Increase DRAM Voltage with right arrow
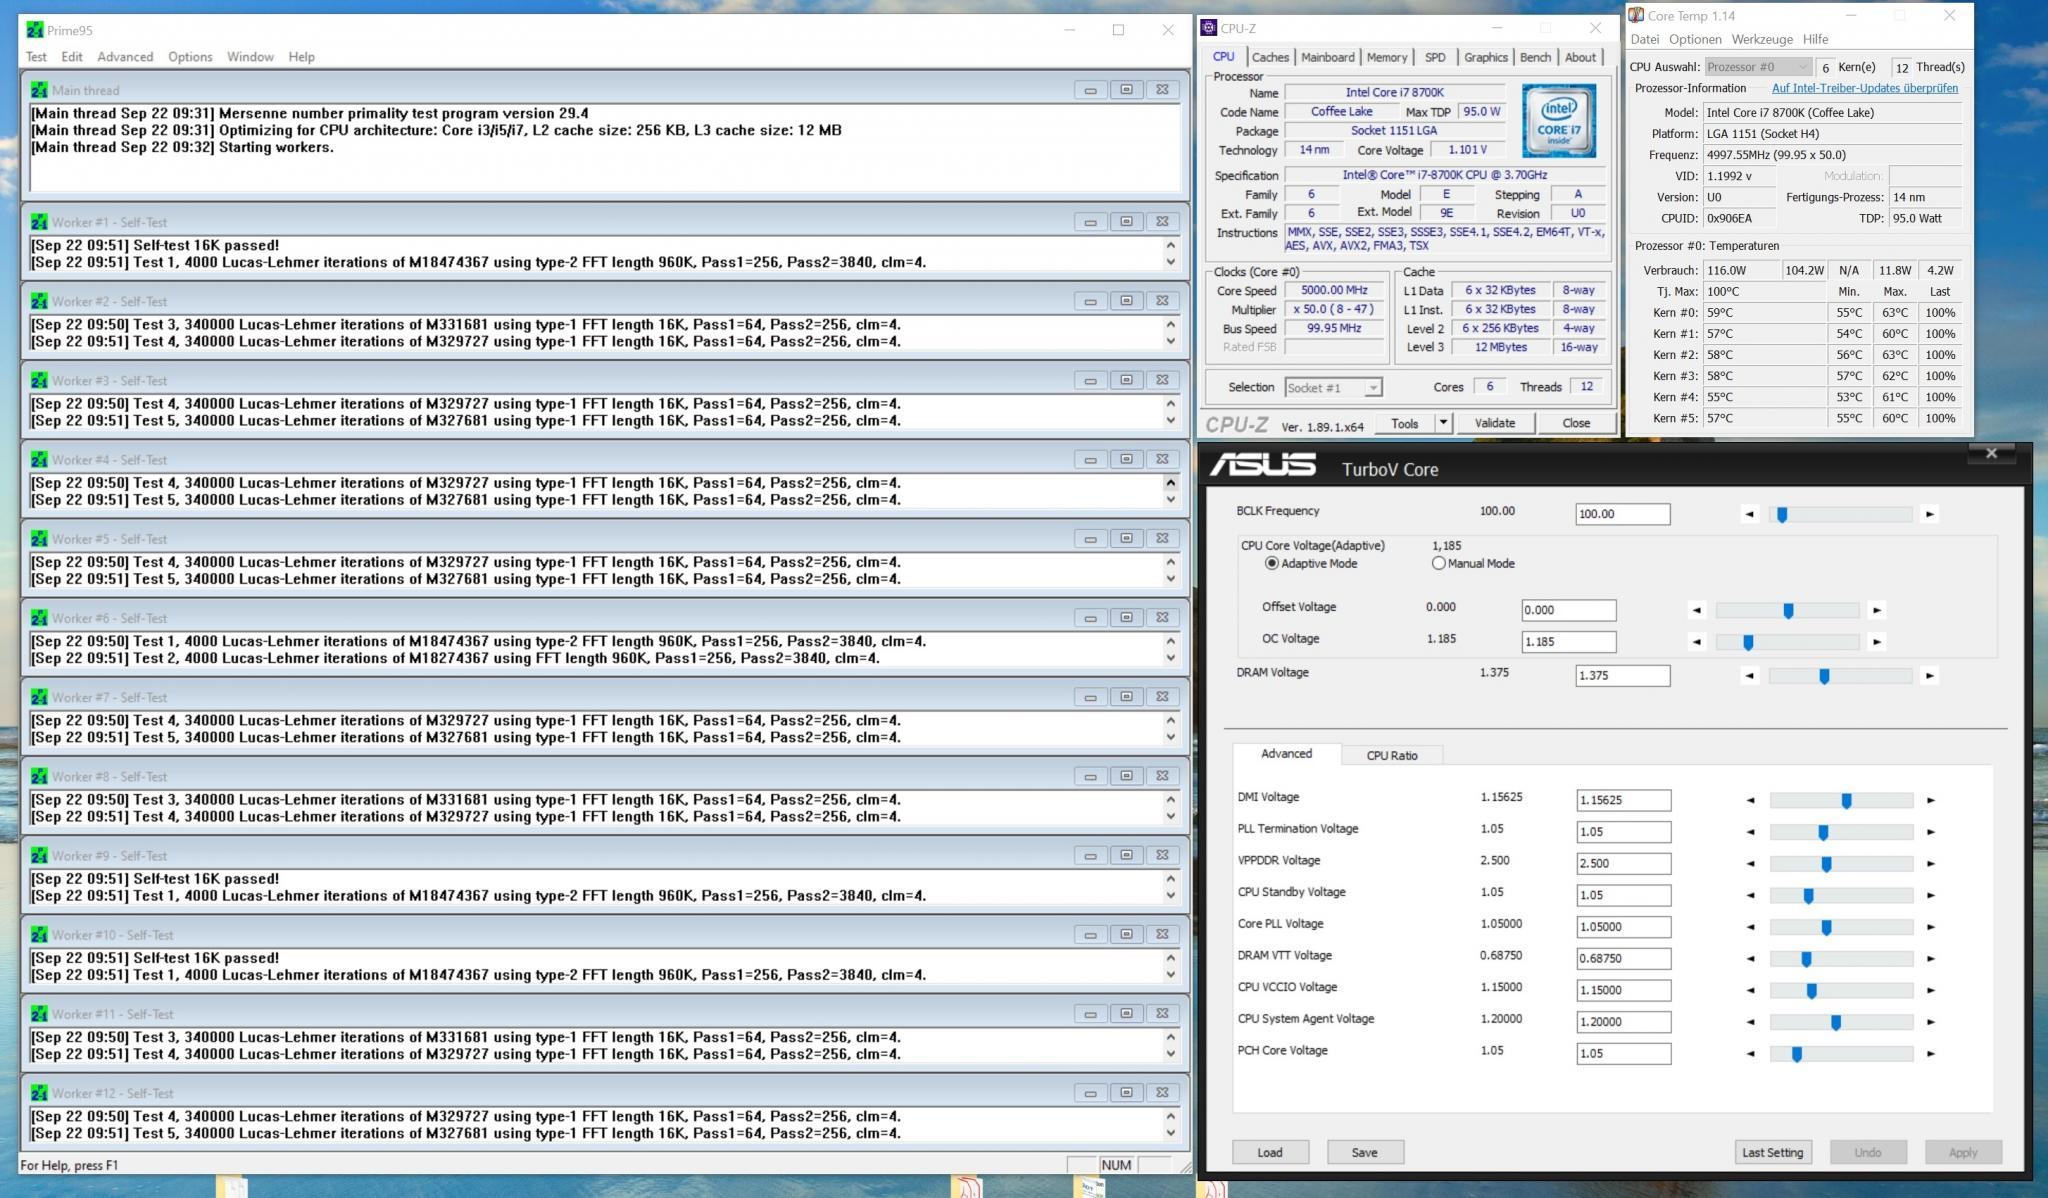 point(1929,676)
